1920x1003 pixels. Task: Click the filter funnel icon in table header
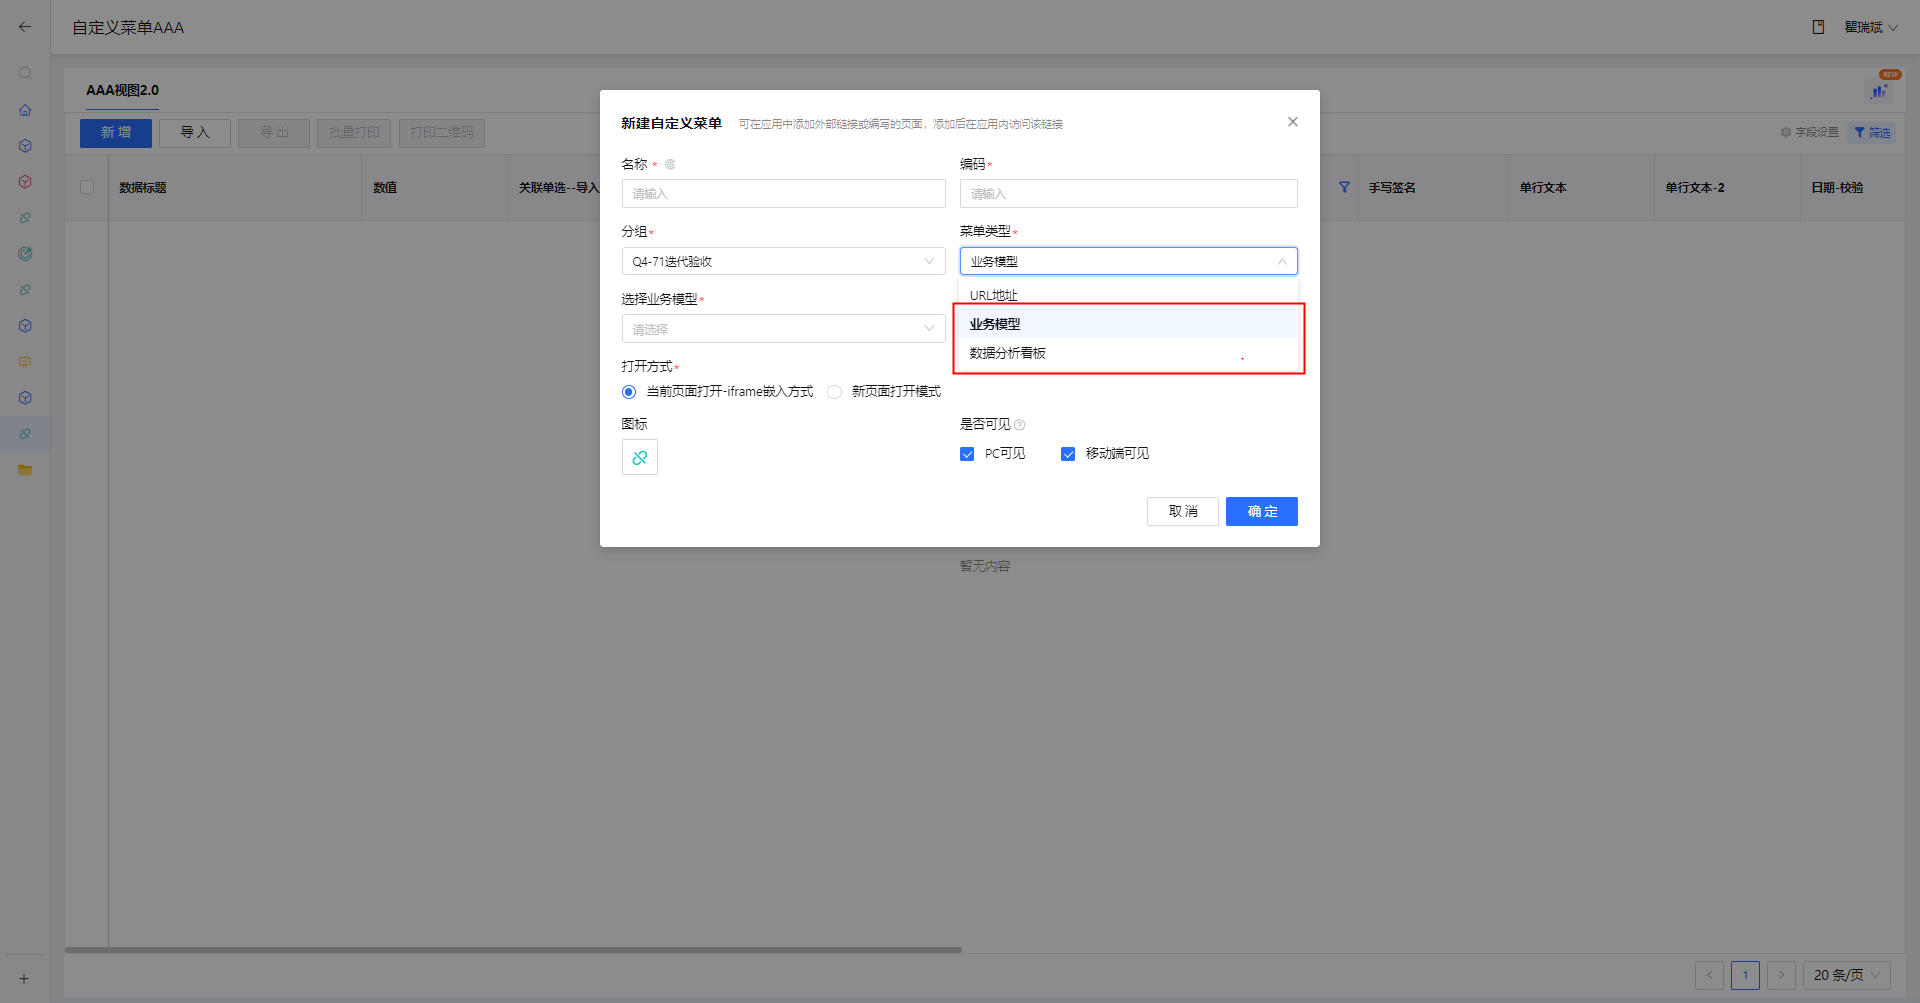[x=1344, y=187]
